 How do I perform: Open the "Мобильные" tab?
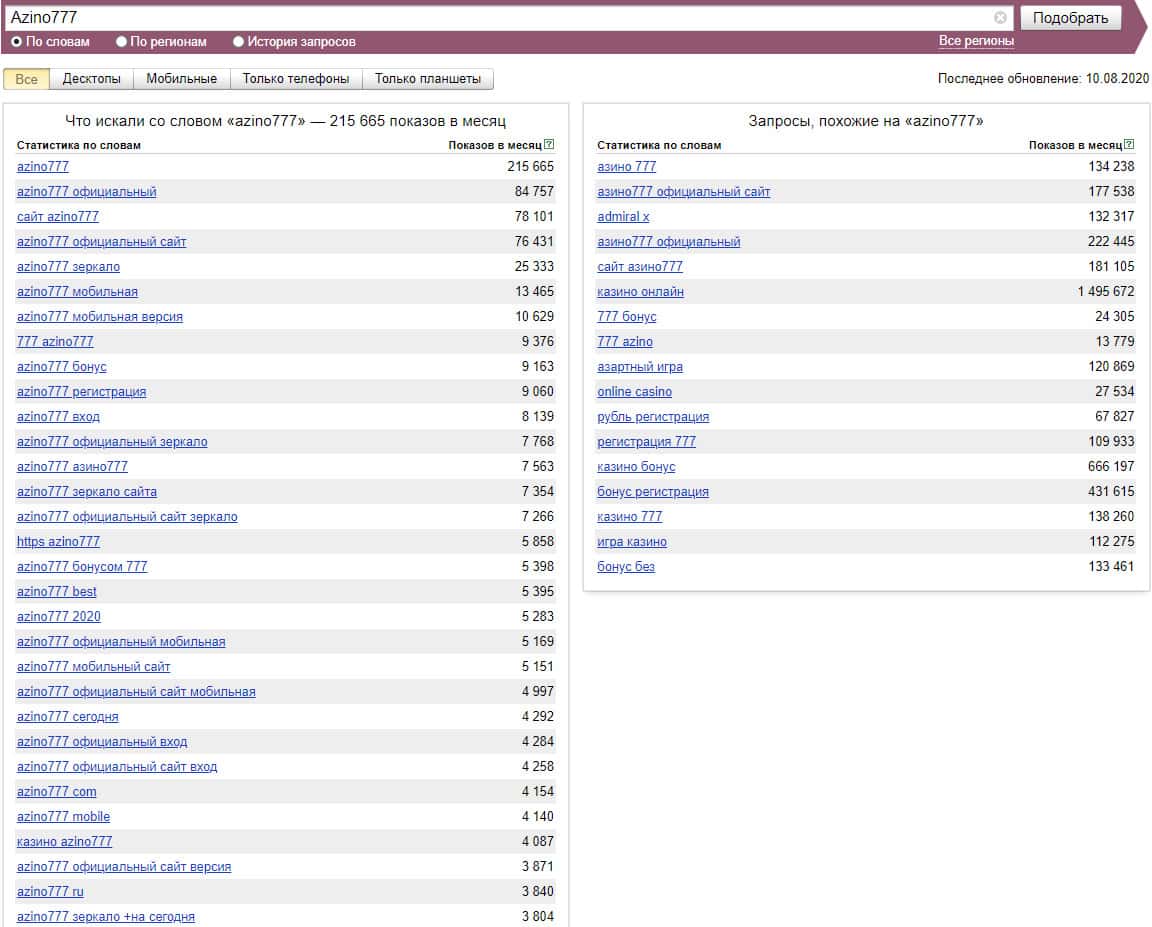(181, 79)
